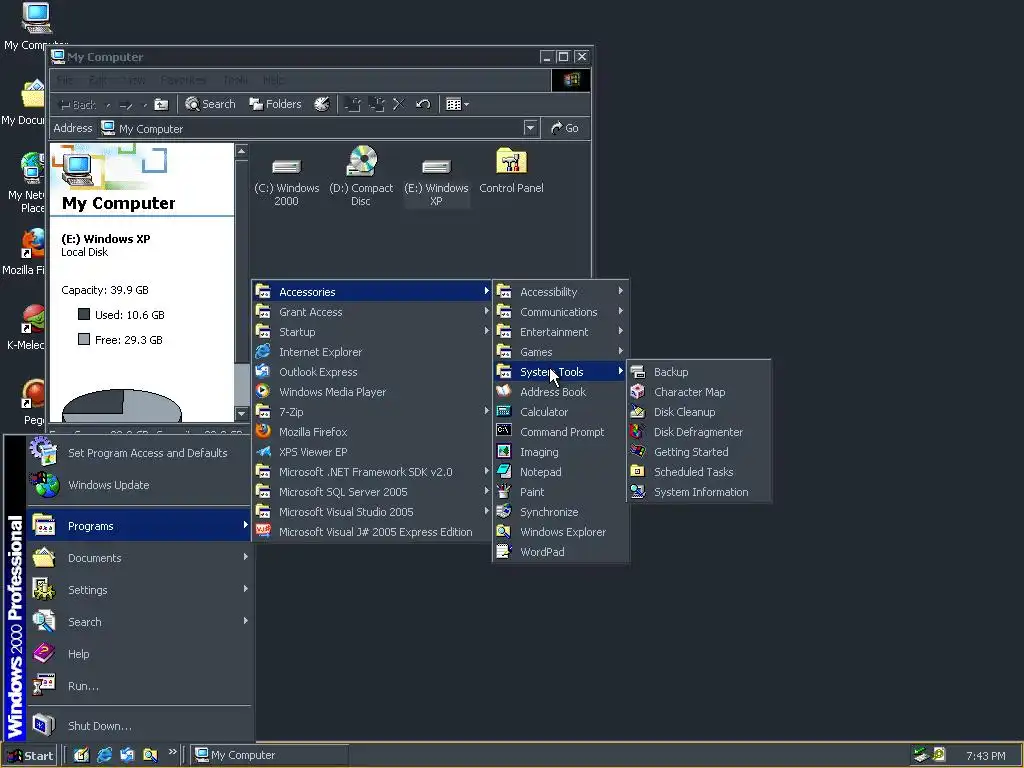The width and height of the screenshot is (1024, 768).
Task: Click the Outlook Express Quick Launch icon
Action: tap(127, 755)
